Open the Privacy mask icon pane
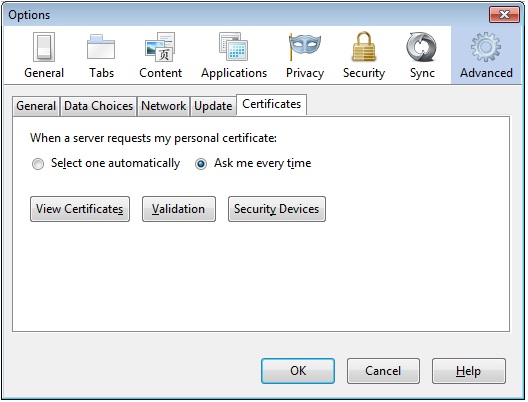Screen dimensions: 528x402 click(x=305, y=56)
